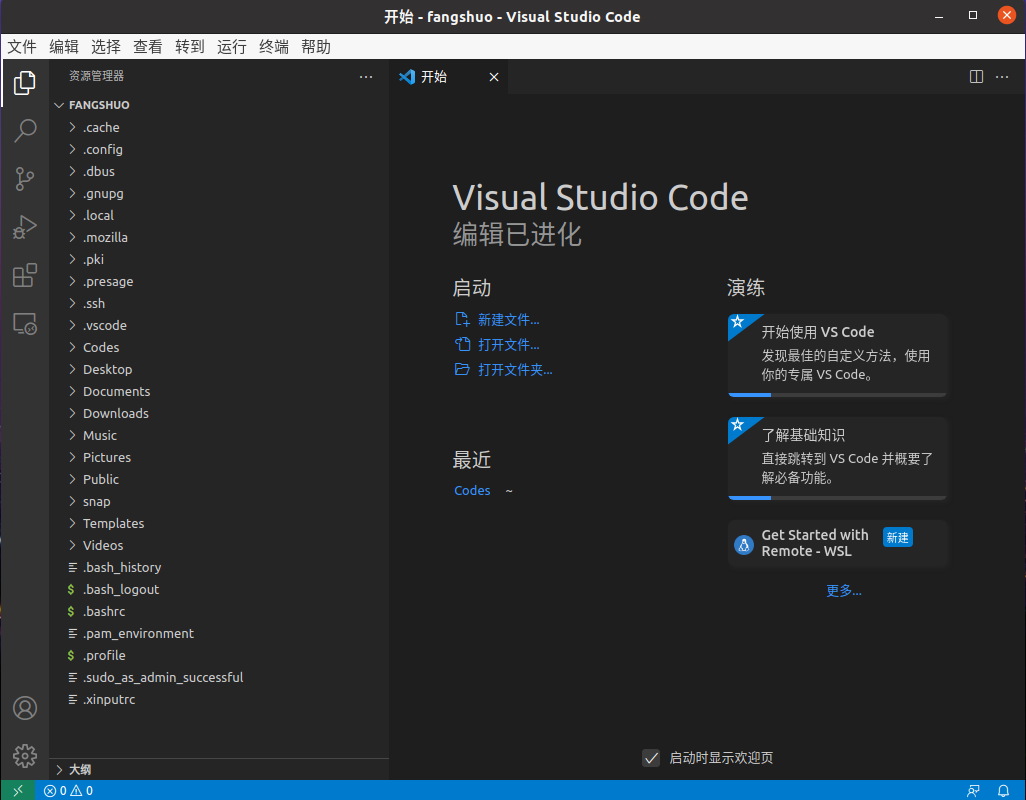Open the 转到 menu
Screen dimensions: 1026x800
[190, 47]
